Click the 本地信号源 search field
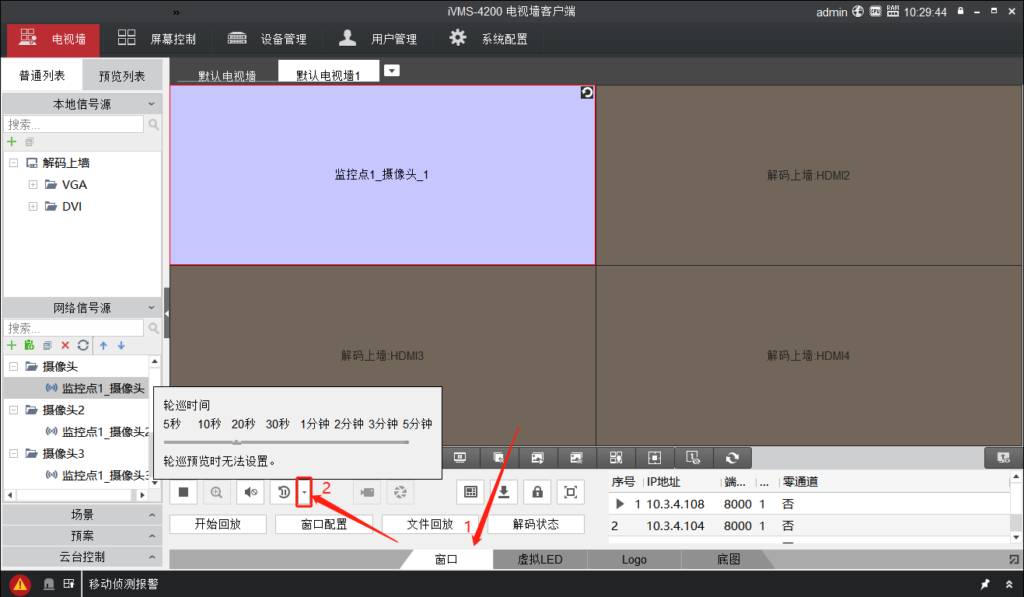The width and height of the screenshot is (1024, 597). pos(74,125)
